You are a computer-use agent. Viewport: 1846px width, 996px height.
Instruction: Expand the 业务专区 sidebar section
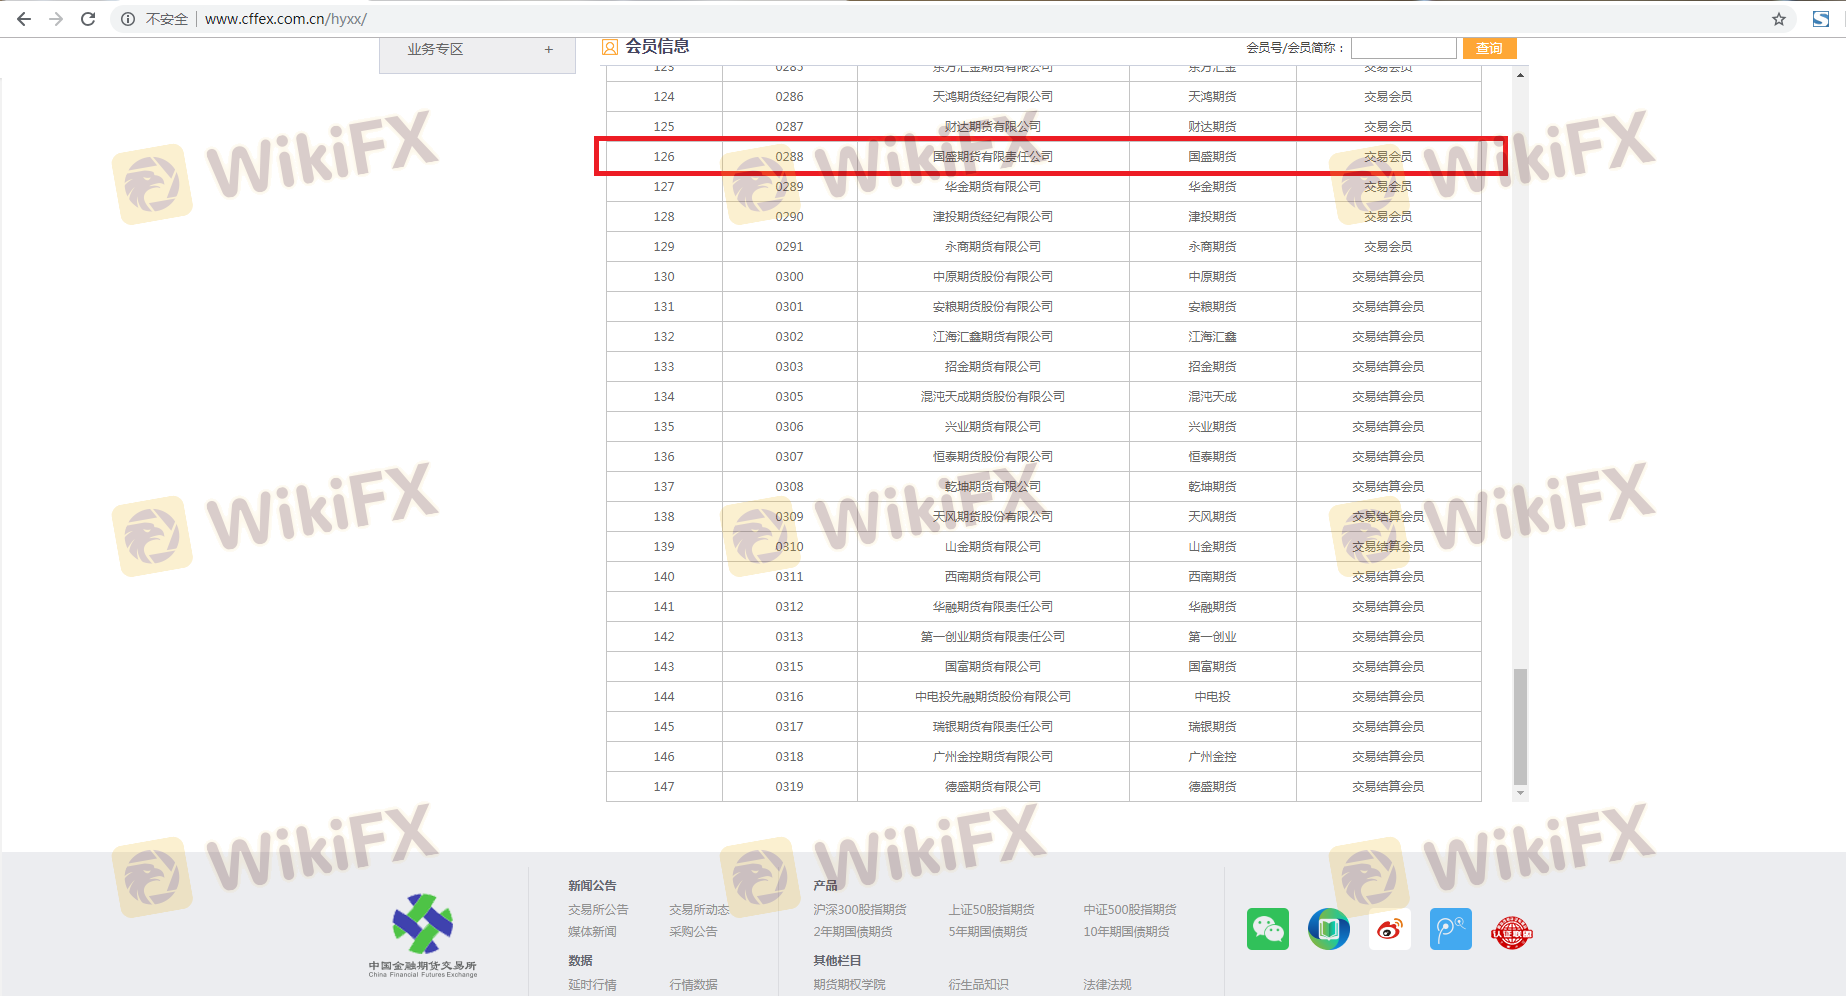tap(548, 49)
